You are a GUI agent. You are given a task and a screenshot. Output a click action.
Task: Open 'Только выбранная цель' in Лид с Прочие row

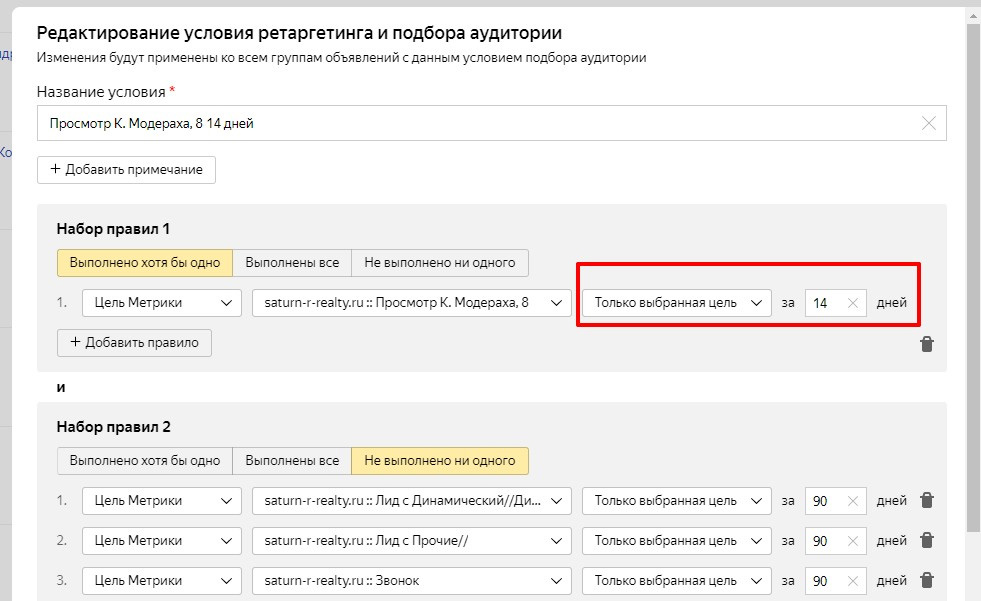pos(676,541)
